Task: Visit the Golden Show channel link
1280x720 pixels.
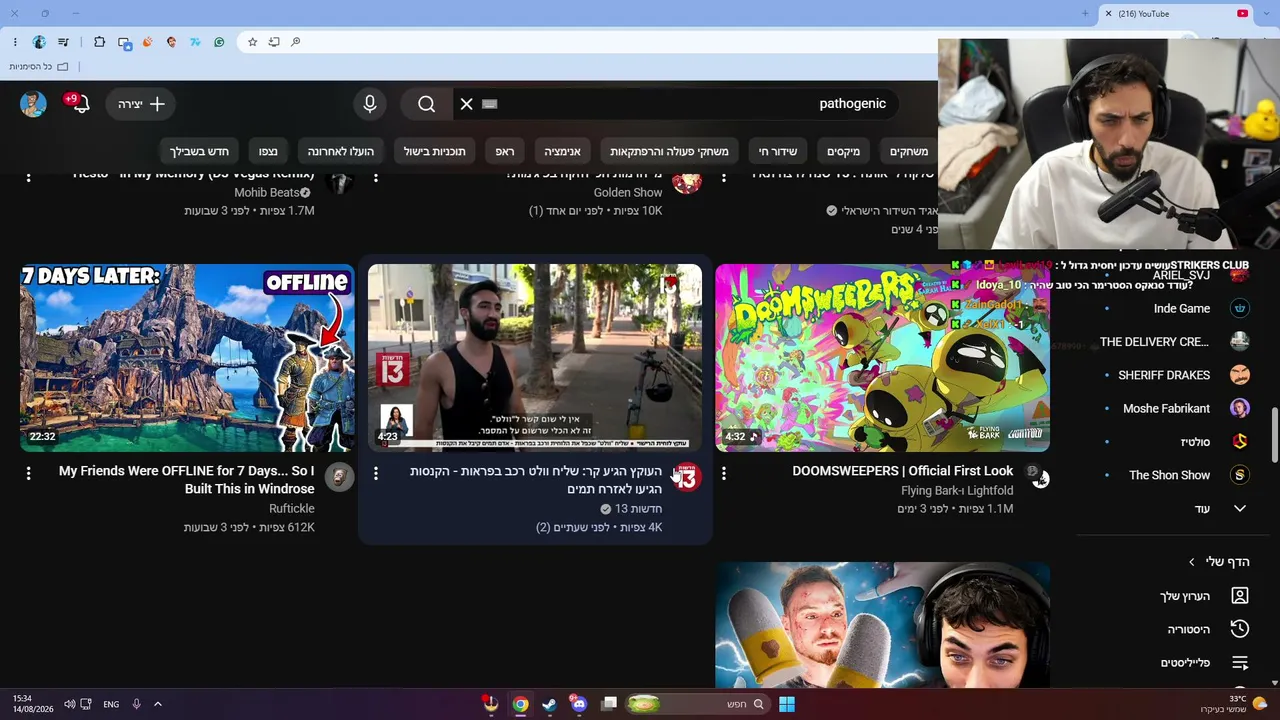Action: point(628,192)
